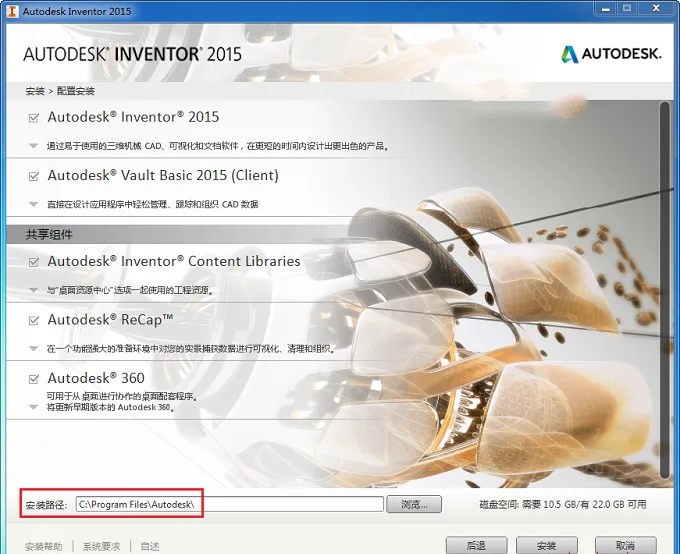Image resolution: width=680 pixels, height=554 pixels.
Task: Open the 自述 readme link
Action: [x=150, y=547]
